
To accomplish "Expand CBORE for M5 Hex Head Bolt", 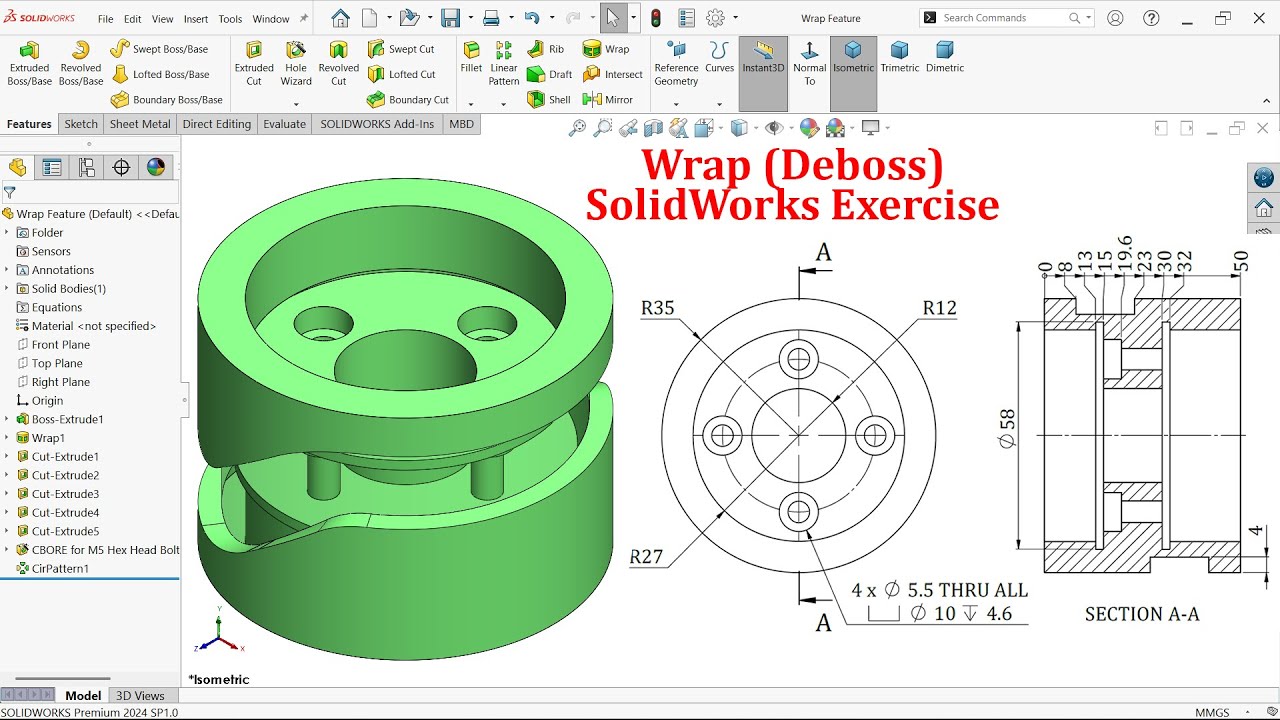I will point(7,550).
